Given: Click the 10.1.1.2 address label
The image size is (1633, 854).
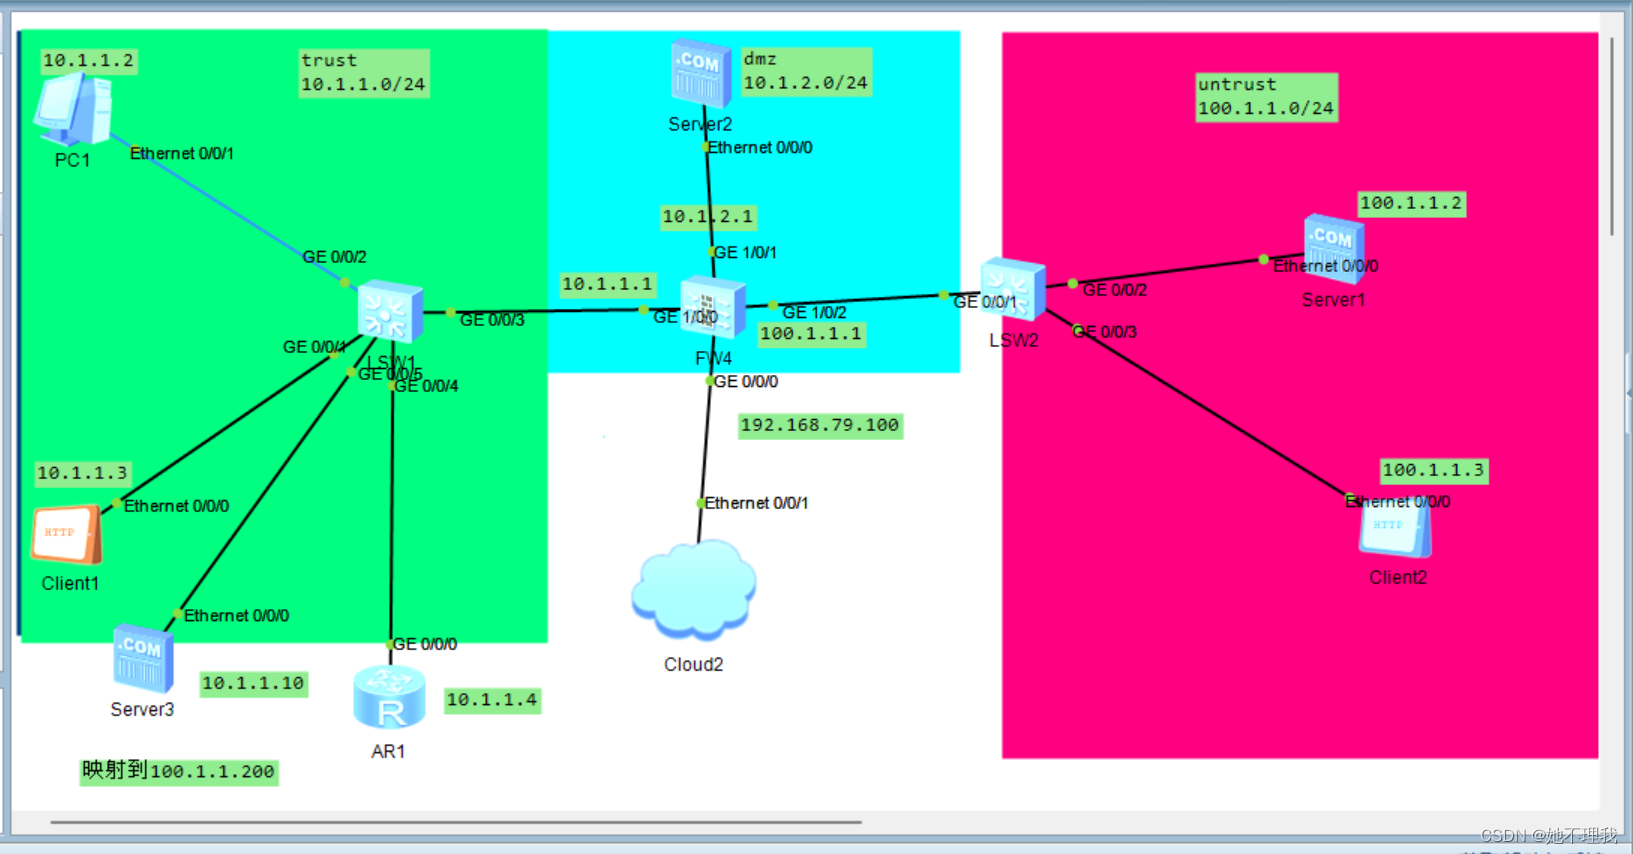Looking at the screenshot, I should (x=88, y=61).
